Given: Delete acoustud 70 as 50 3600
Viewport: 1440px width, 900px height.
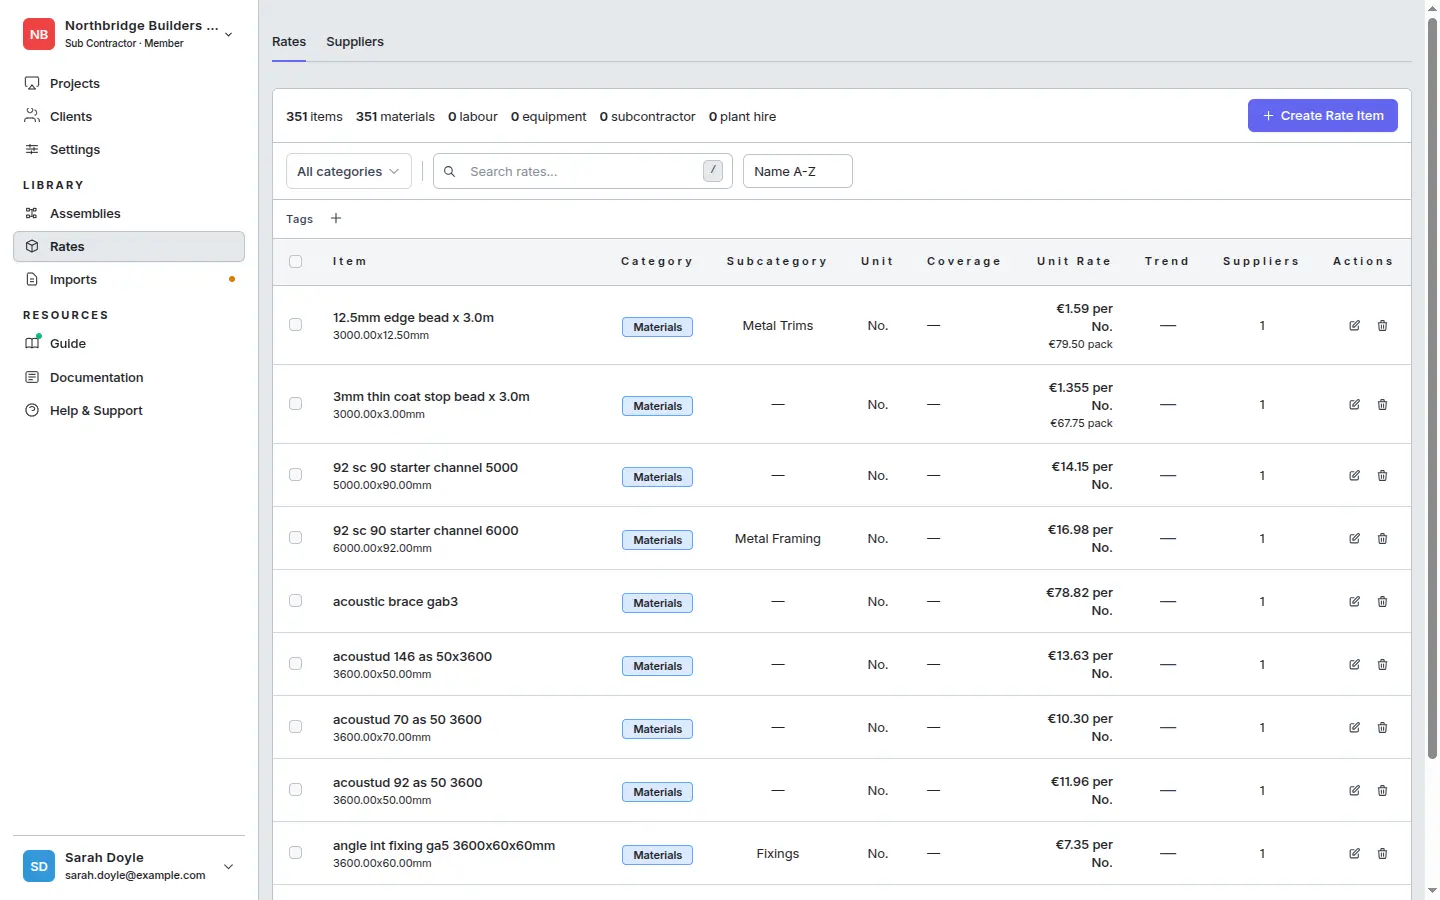Looking at the screenshot, I should pos(1382,727).
